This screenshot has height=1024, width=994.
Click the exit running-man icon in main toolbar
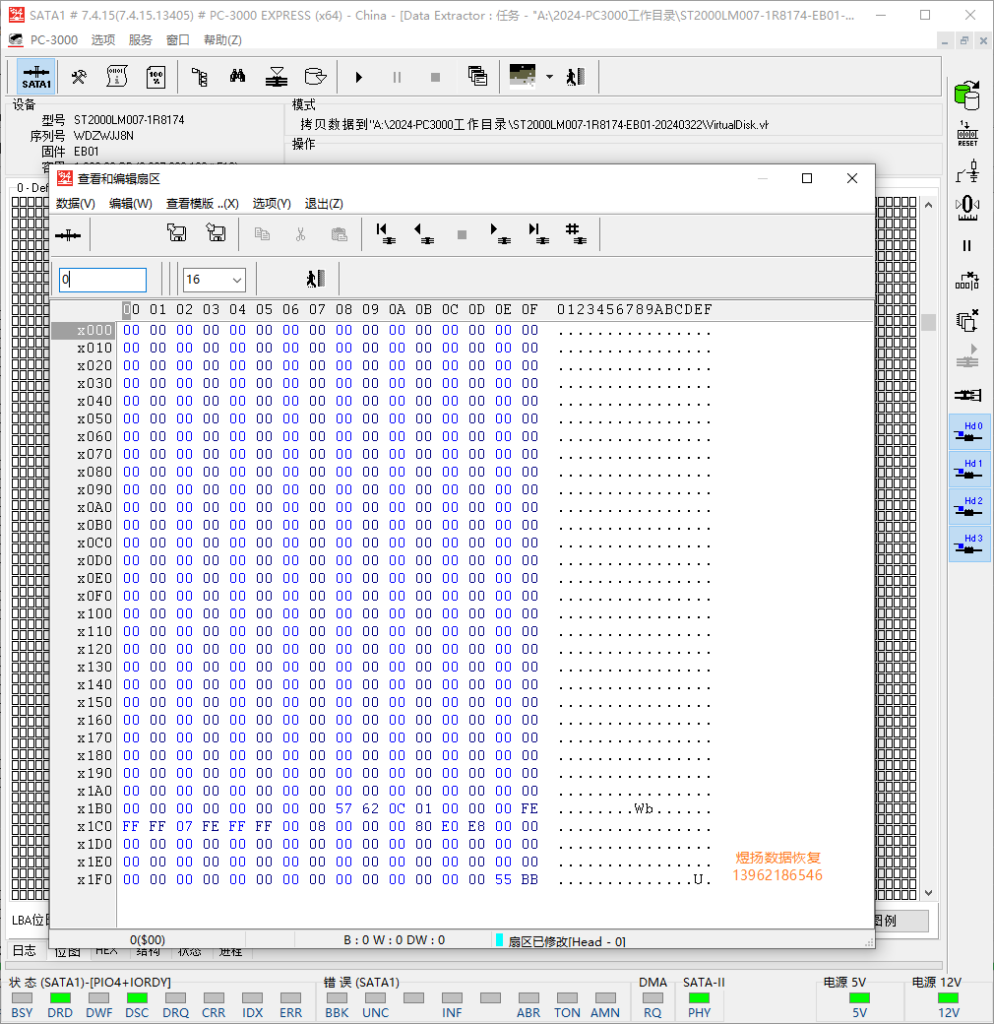click(575, 77)
